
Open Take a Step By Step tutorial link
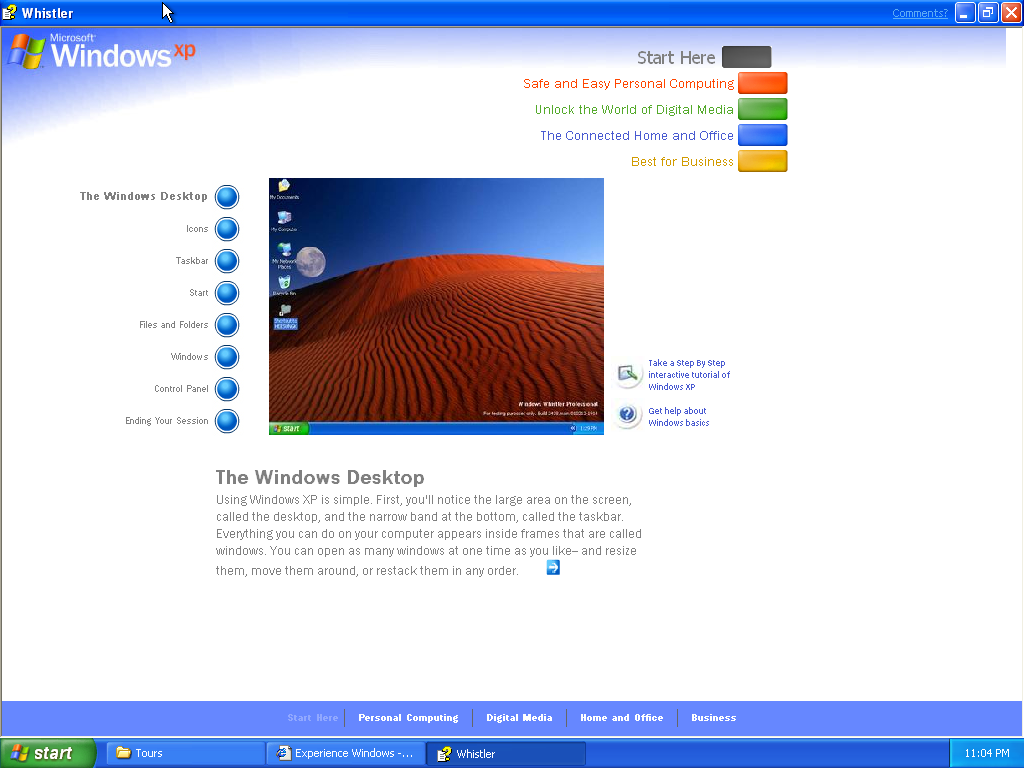tap(689, 375)
